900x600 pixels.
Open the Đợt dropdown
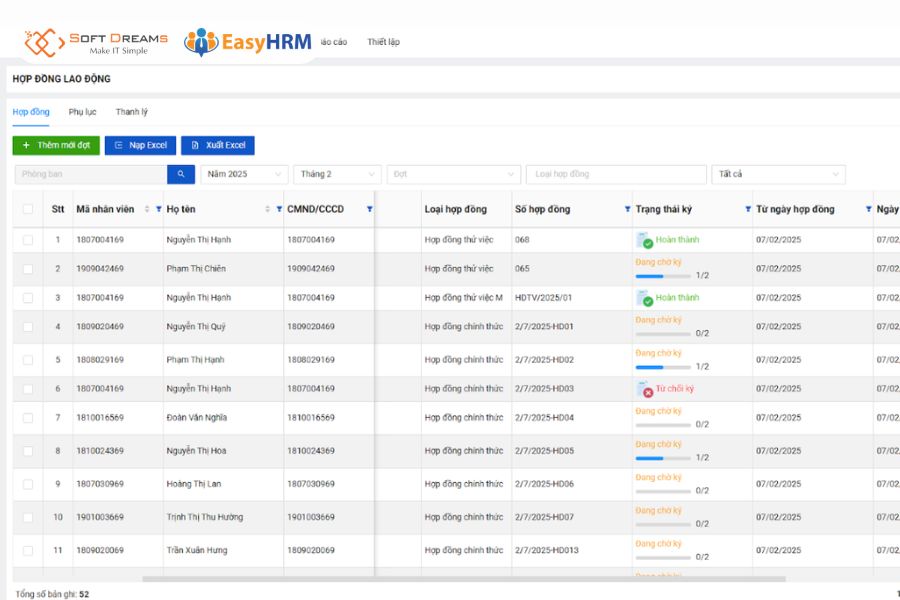(453, 174)
